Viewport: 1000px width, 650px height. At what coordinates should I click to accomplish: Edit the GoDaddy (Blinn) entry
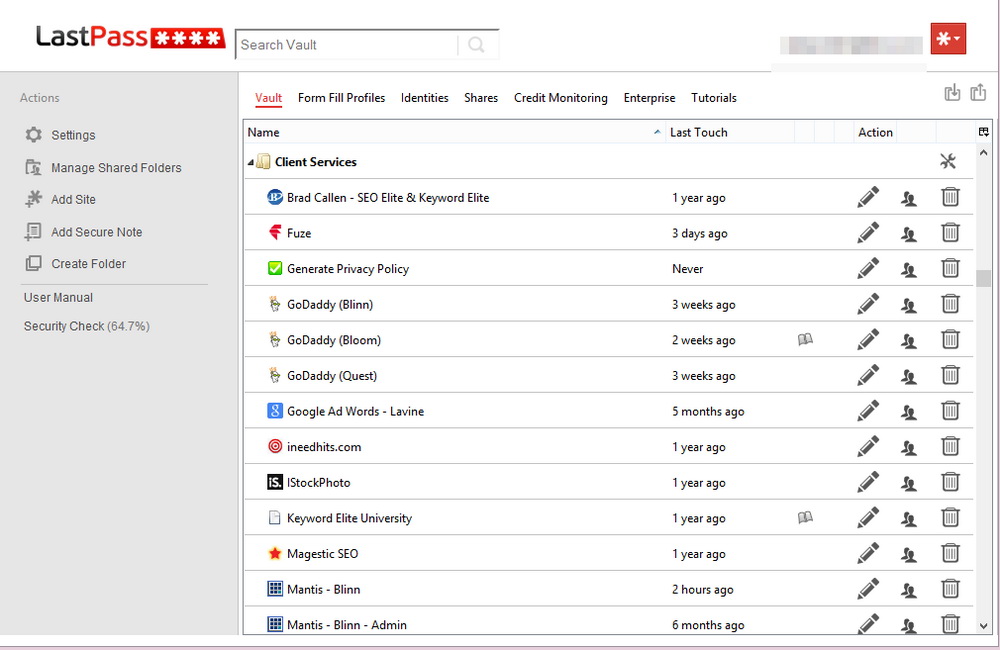[868, 304]
